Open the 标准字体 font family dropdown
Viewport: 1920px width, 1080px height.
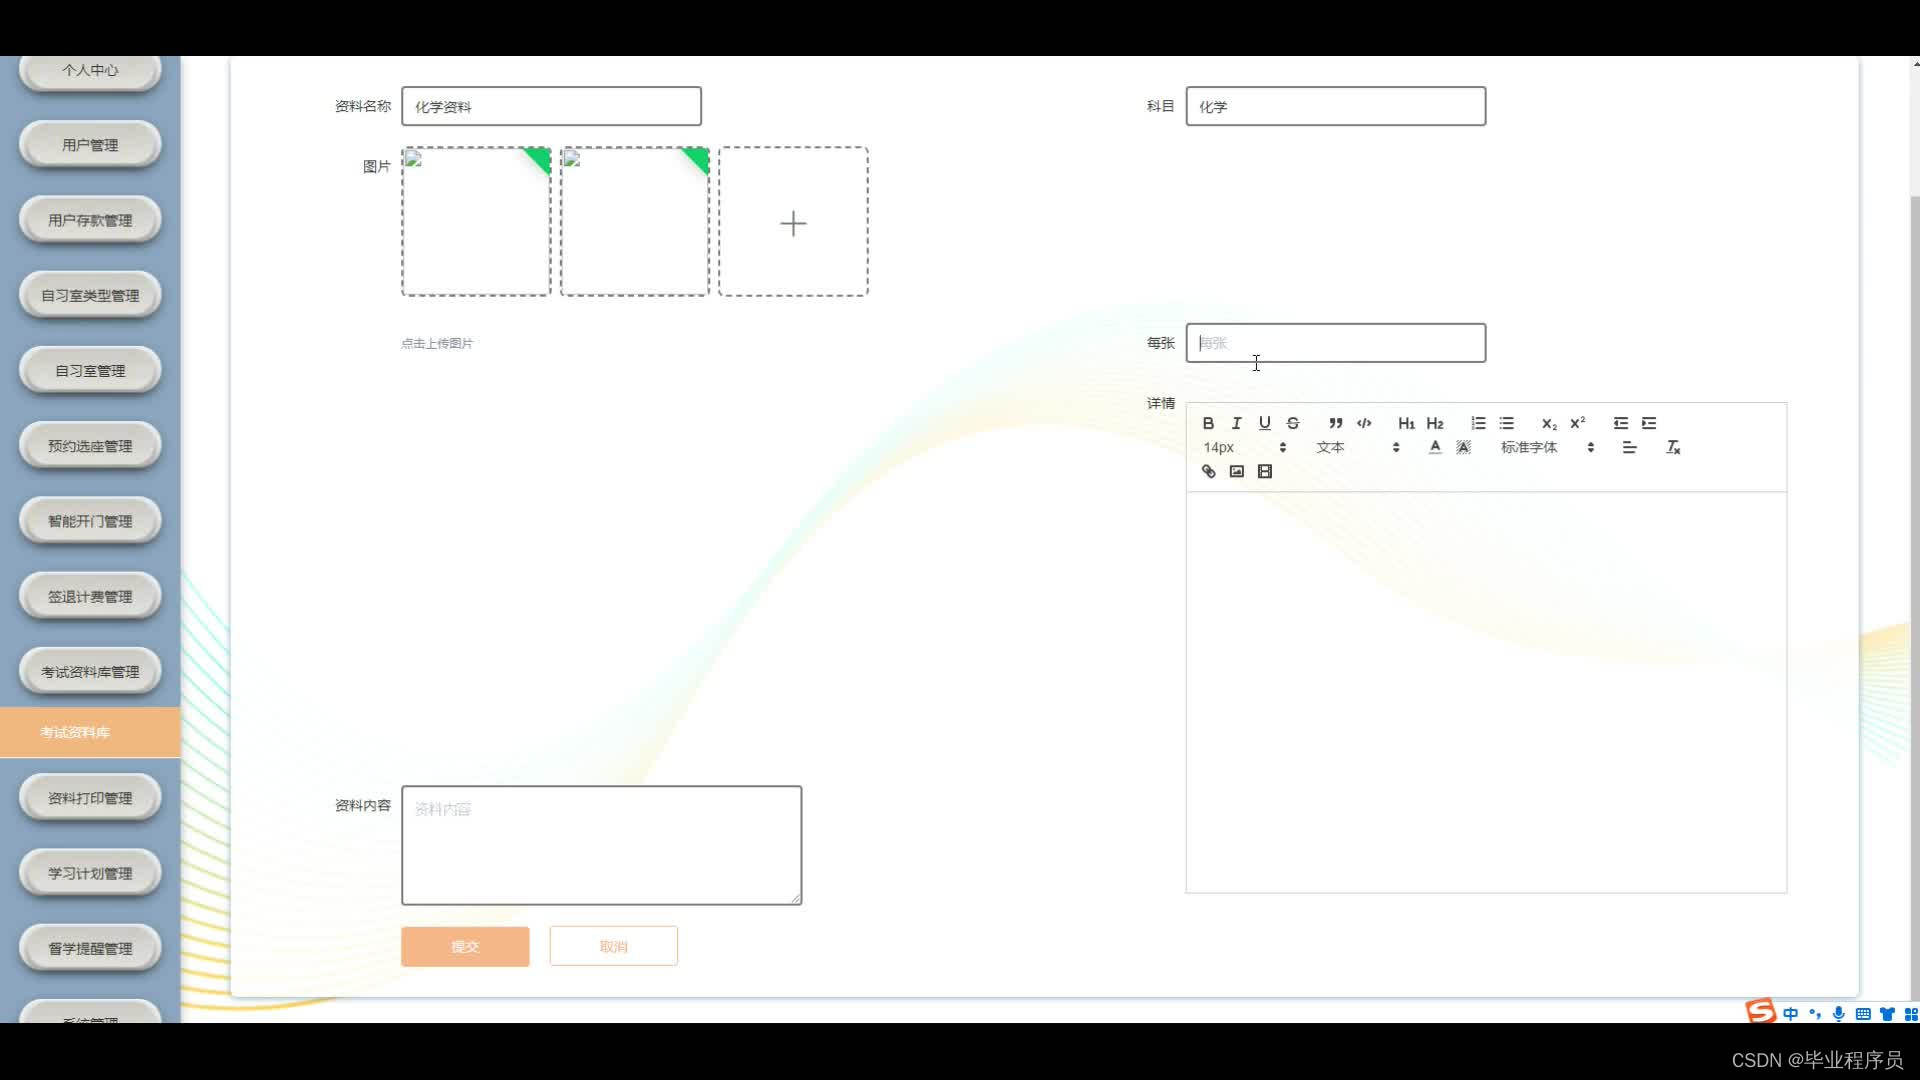(1547, 447)
